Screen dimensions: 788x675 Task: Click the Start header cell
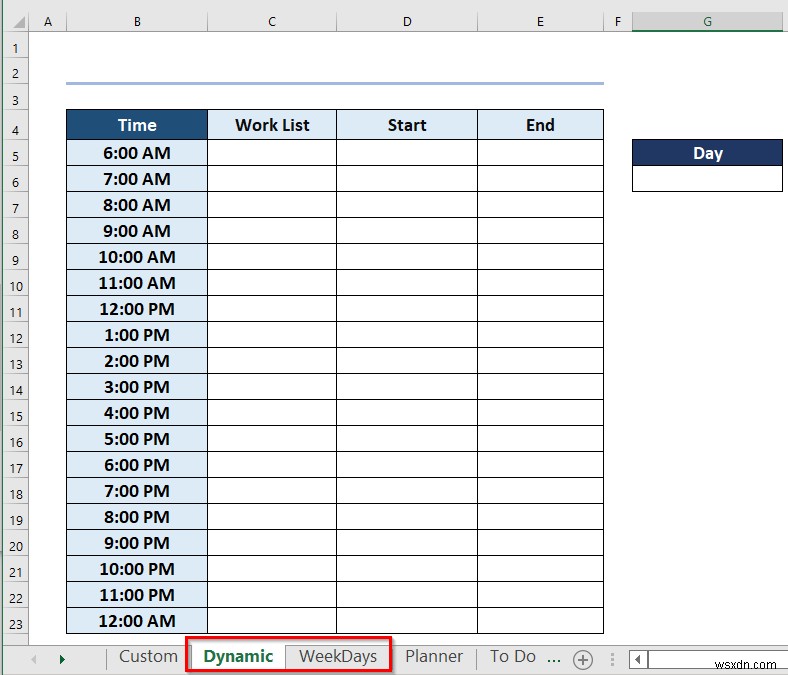pyautogui.click(x=407, y=125)
